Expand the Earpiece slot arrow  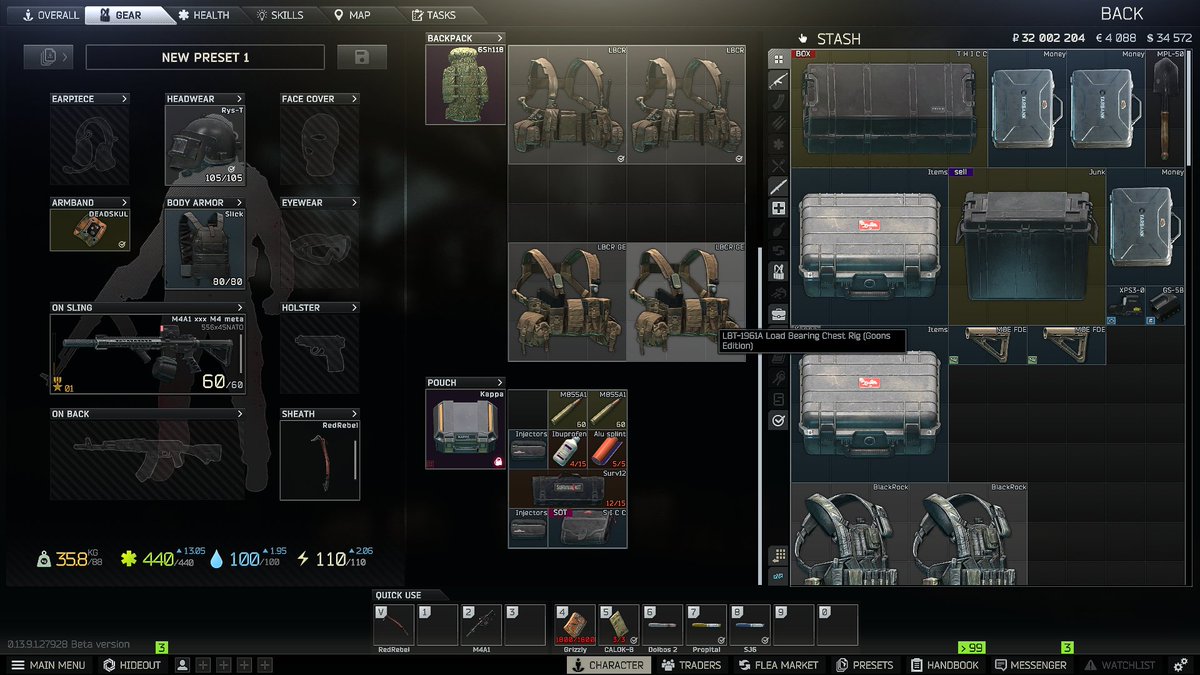coord(124,99)
